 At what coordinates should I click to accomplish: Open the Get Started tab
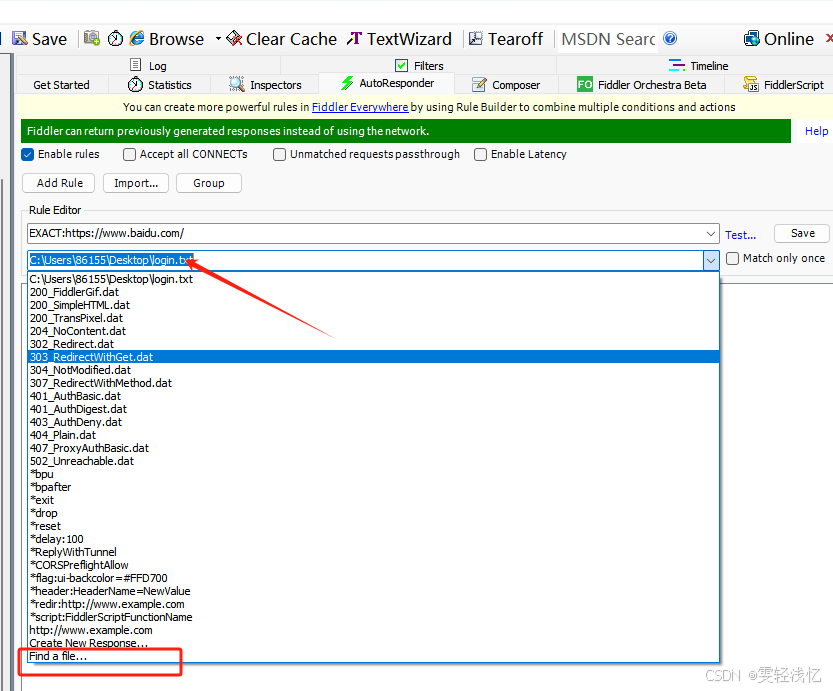tap(62, 85)
